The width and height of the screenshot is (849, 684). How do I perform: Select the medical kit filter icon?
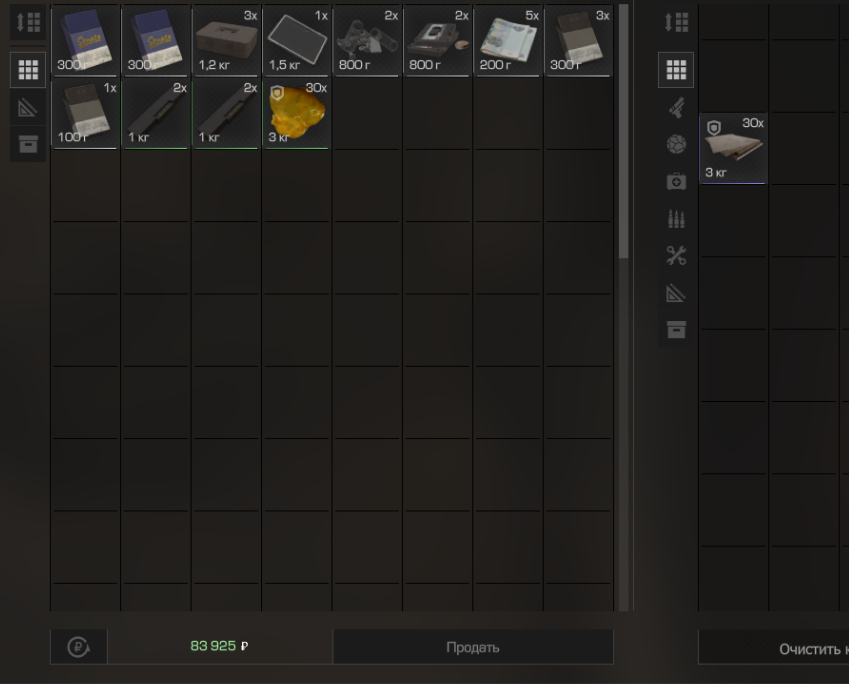676,182
